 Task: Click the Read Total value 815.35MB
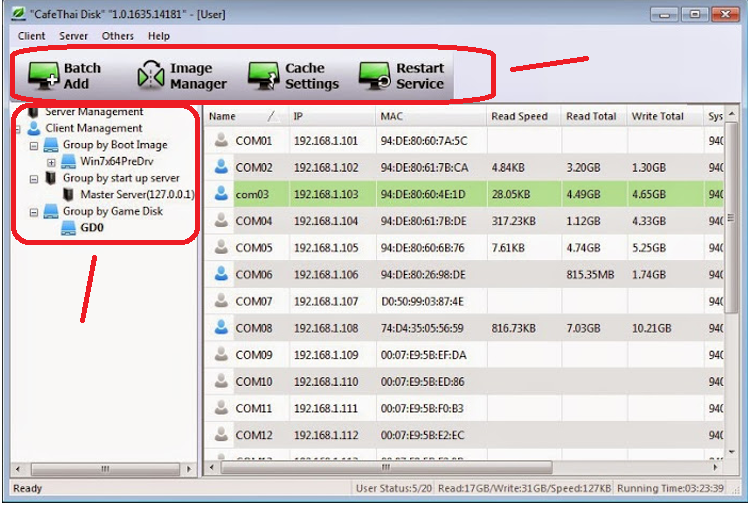pyautogui.click(x=590, y=275)
